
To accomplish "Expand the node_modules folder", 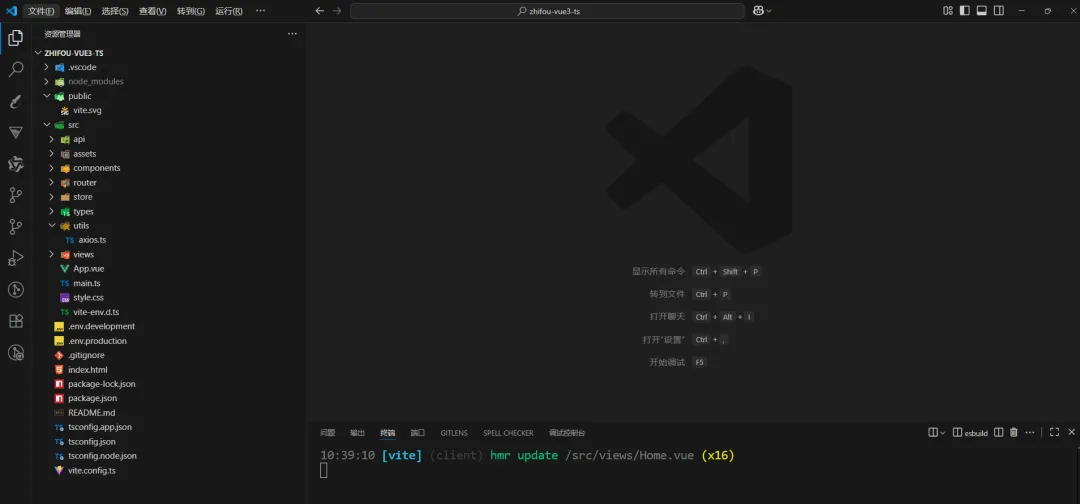I will (x=95, y=81).
